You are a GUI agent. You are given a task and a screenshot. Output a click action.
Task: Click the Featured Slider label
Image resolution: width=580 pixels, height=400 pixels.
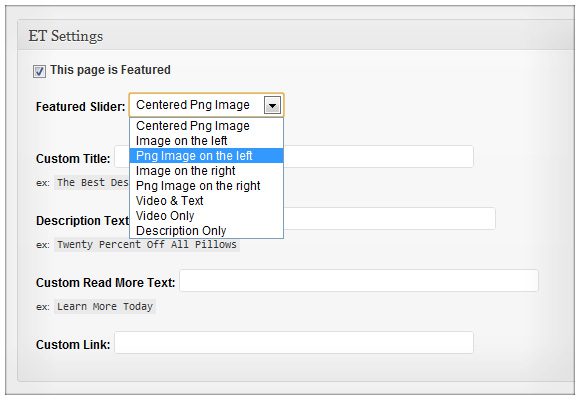pyautogui.click(x=81, y=107)
